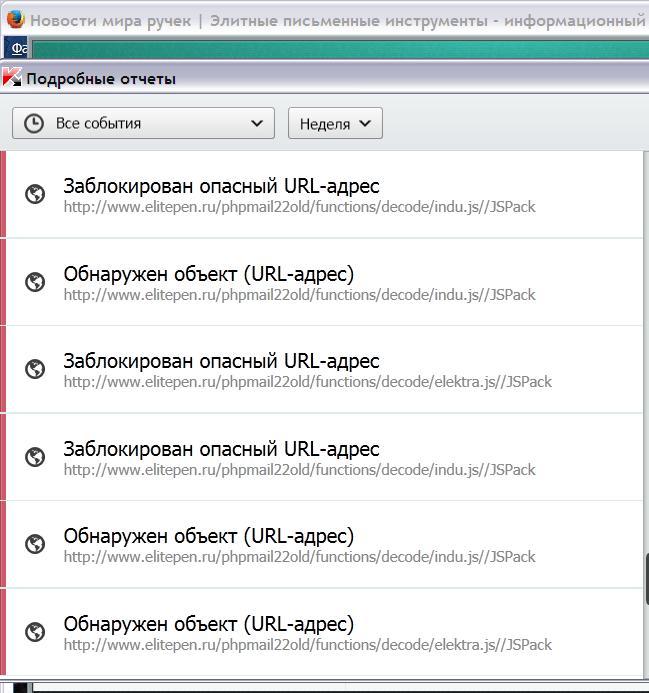Click the first elektra.js URL under a blocked event
This screenshot has width=649, height=693.
(x=307, y=382)
